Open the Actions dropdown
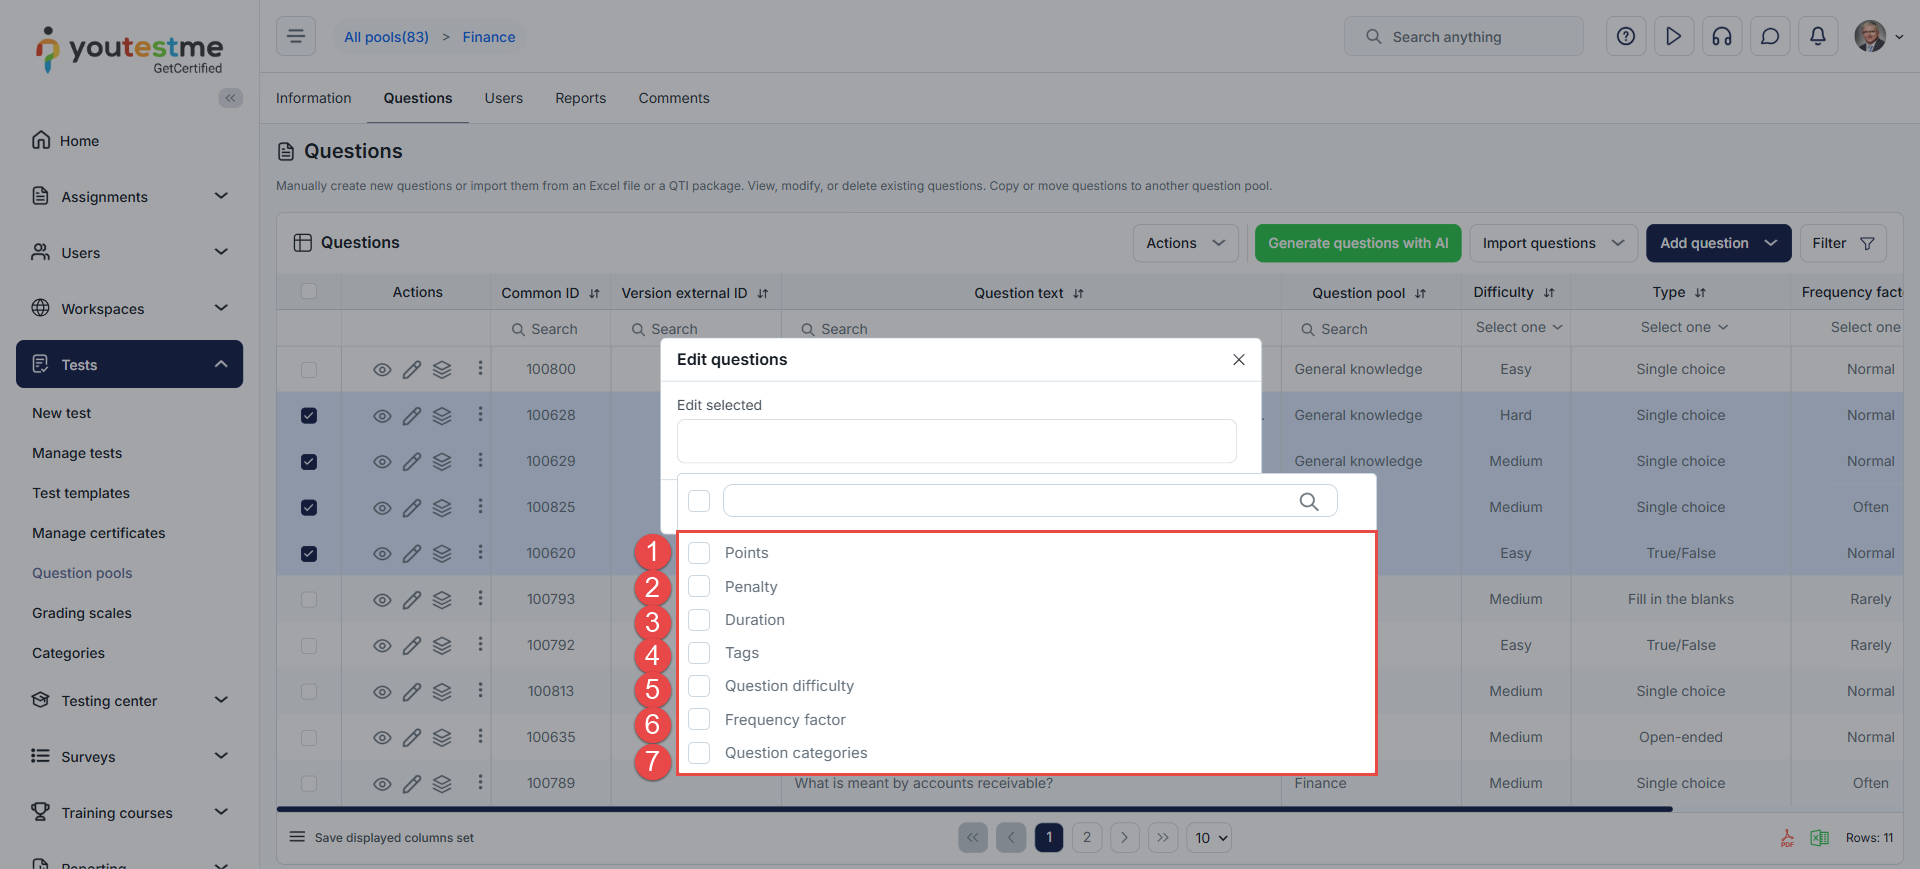 coord(1185,243)
